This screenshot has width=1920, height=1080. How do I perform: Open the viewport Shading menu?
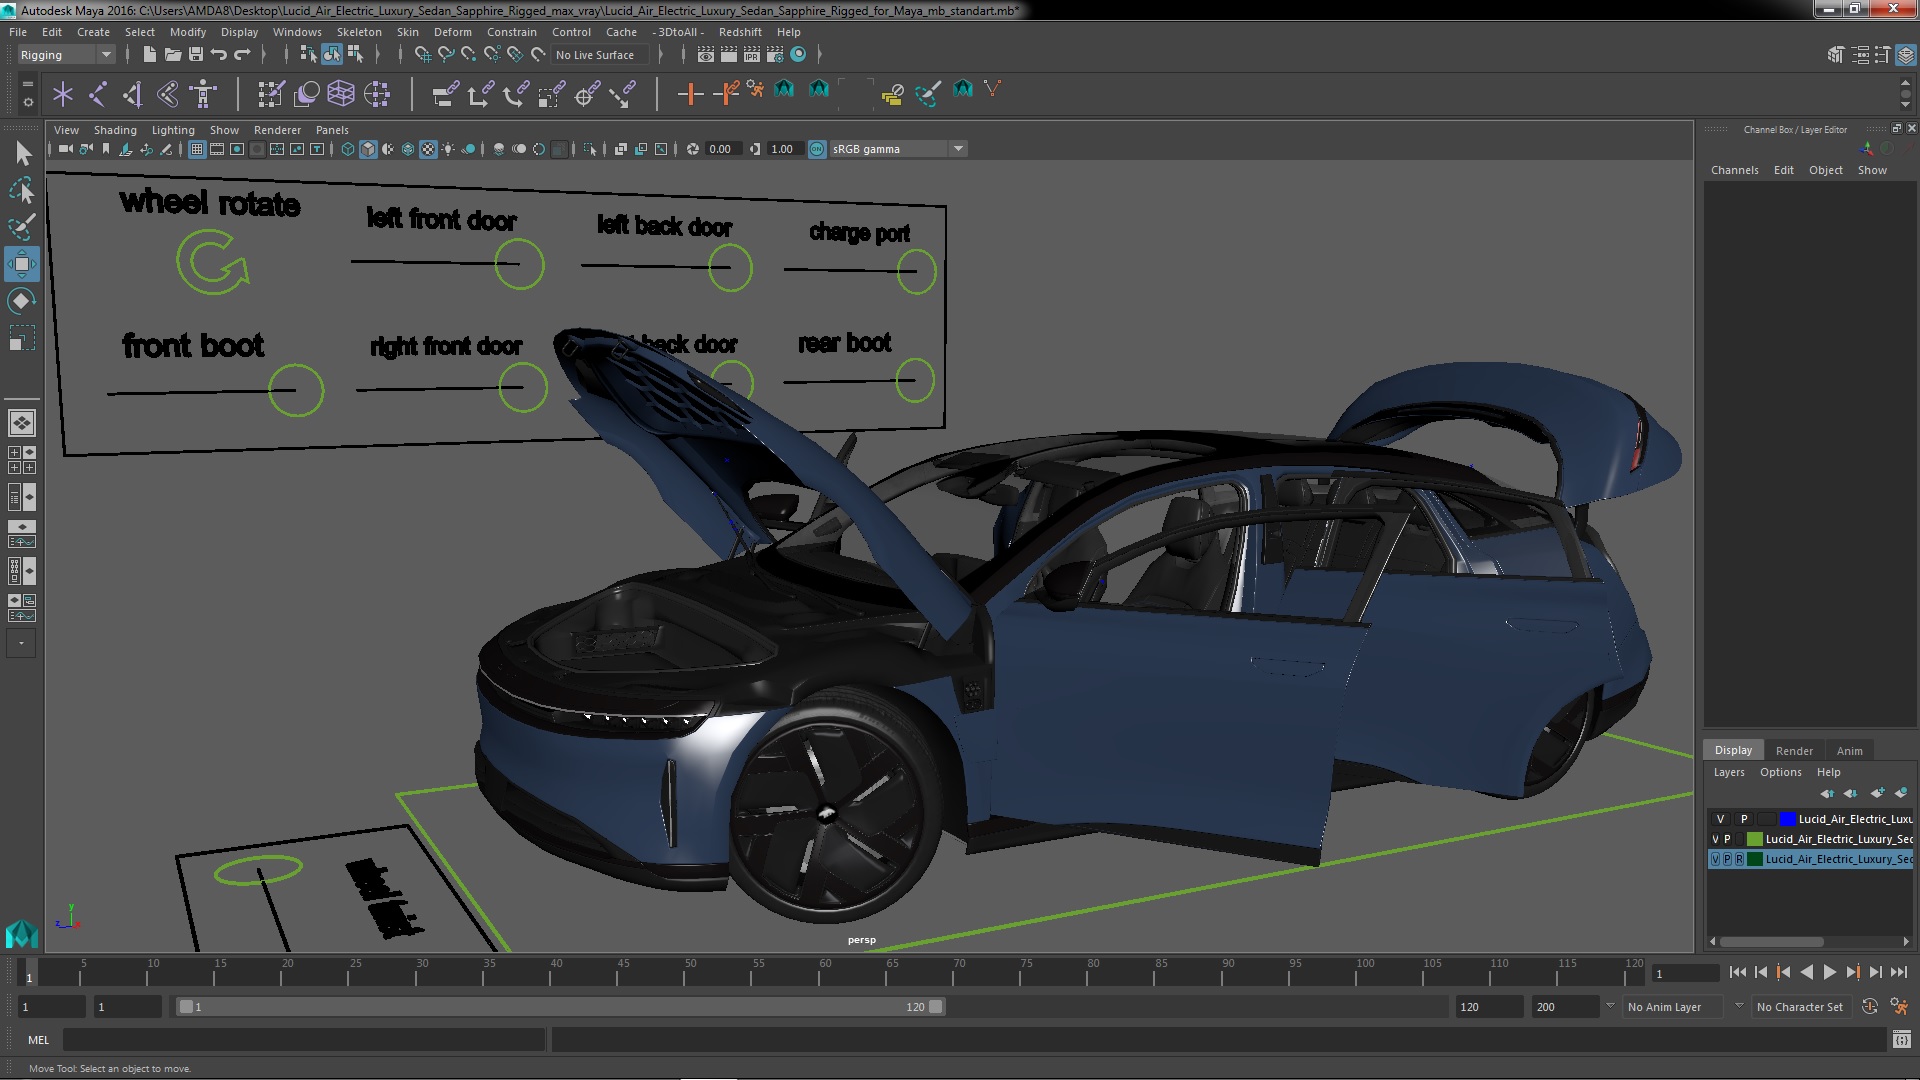(x=115, y=130)
